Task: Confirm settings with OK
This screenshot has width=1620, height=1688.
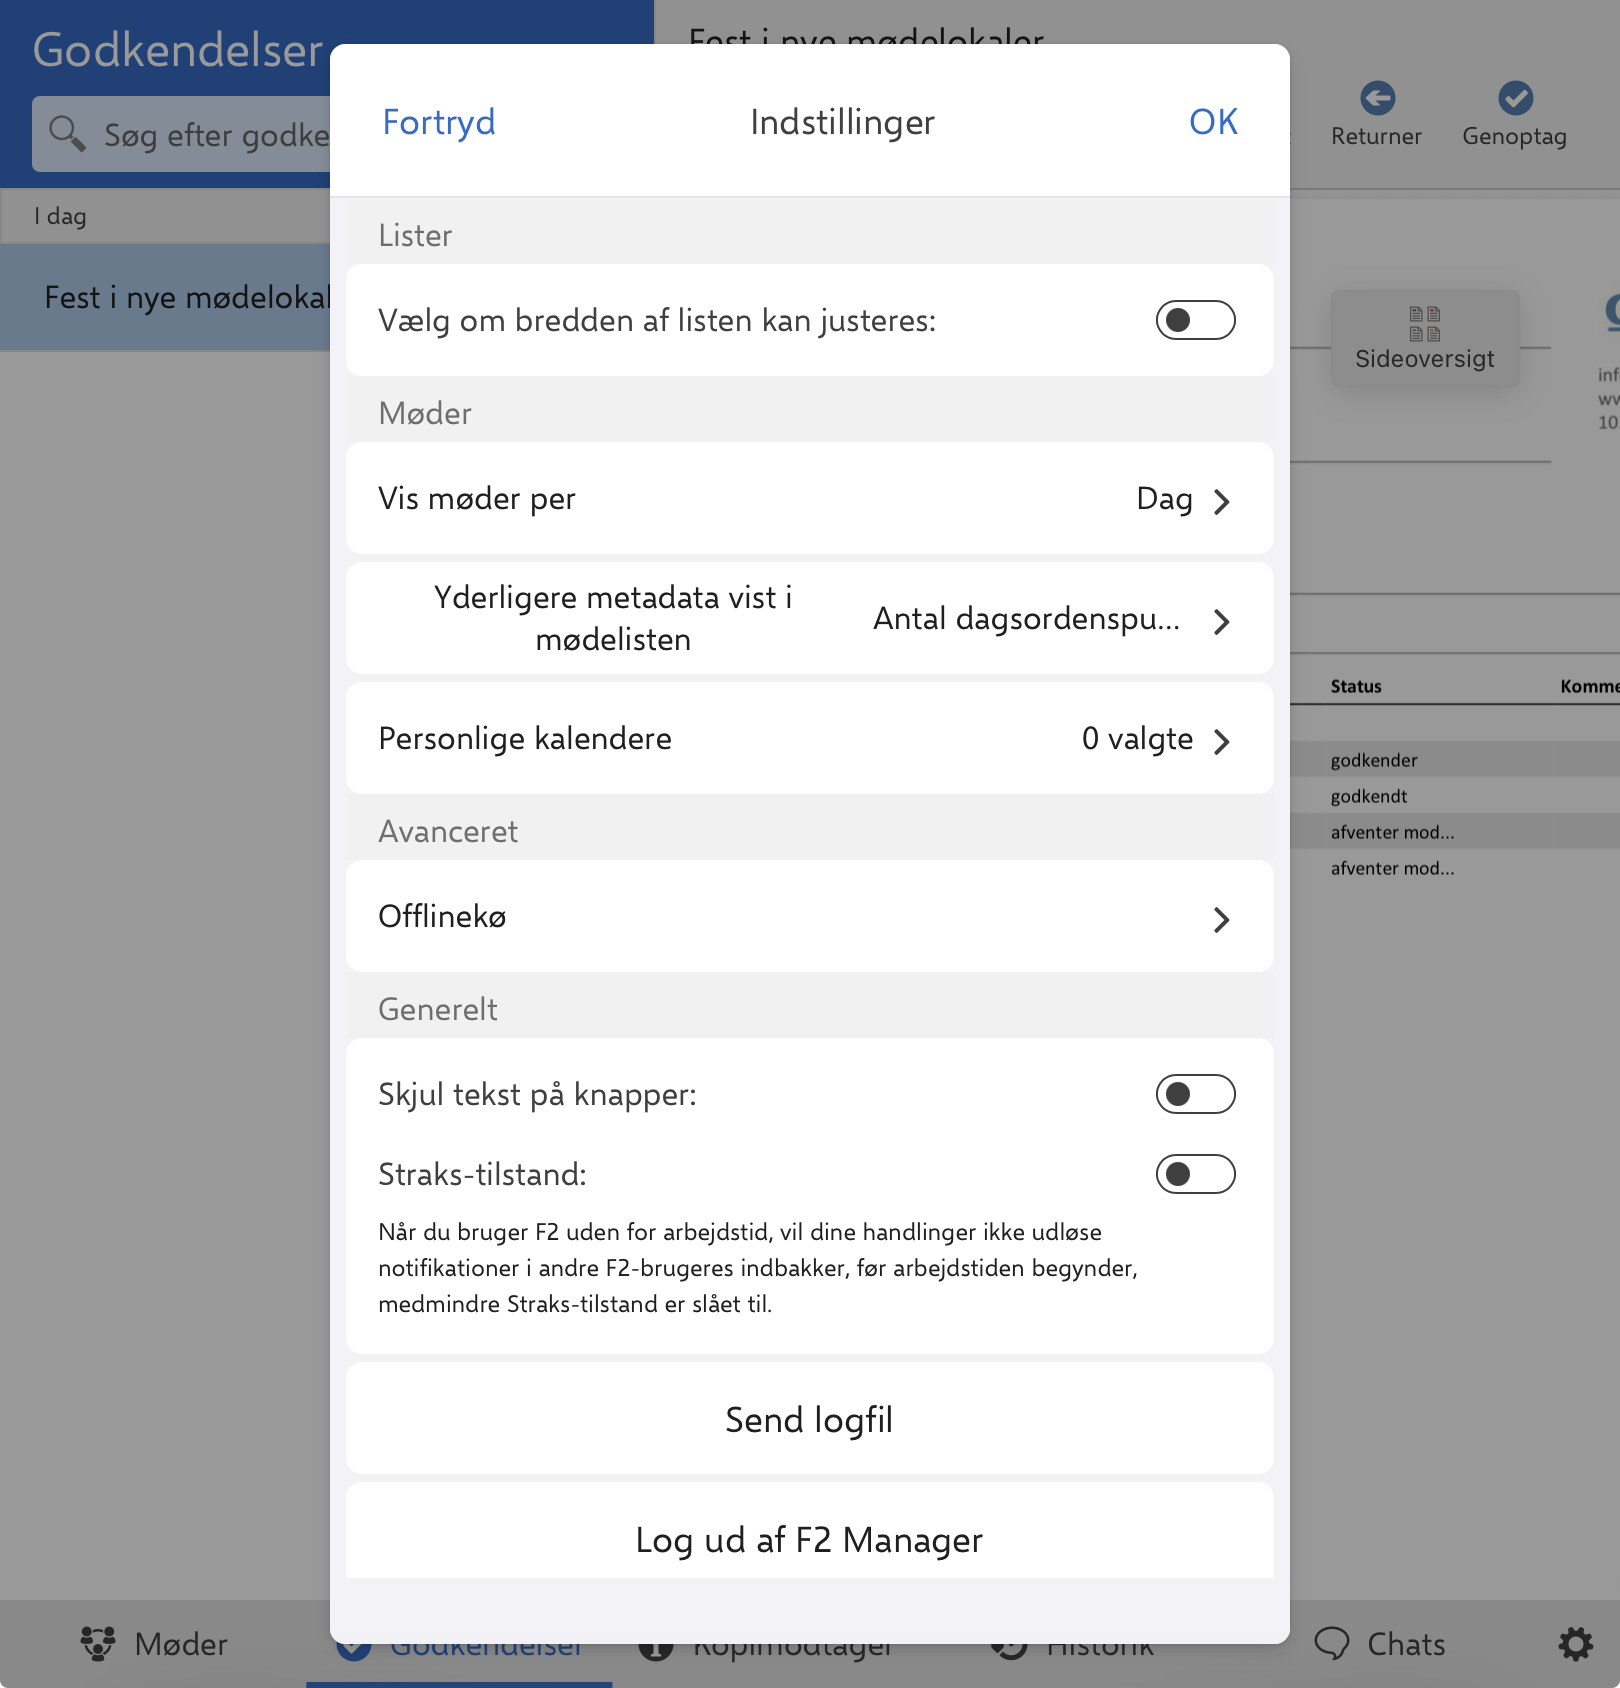Action: coord(1213,122)
